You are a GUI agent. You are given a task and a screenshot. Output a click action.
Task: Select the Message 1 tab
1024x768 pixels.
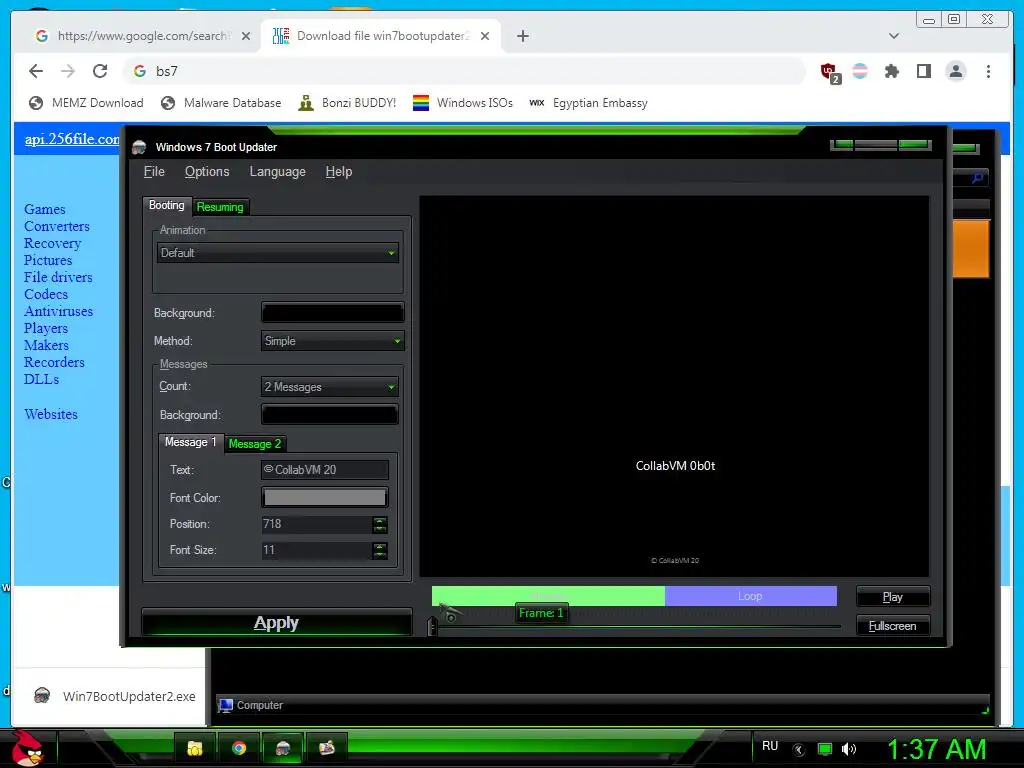pos(190,442)
